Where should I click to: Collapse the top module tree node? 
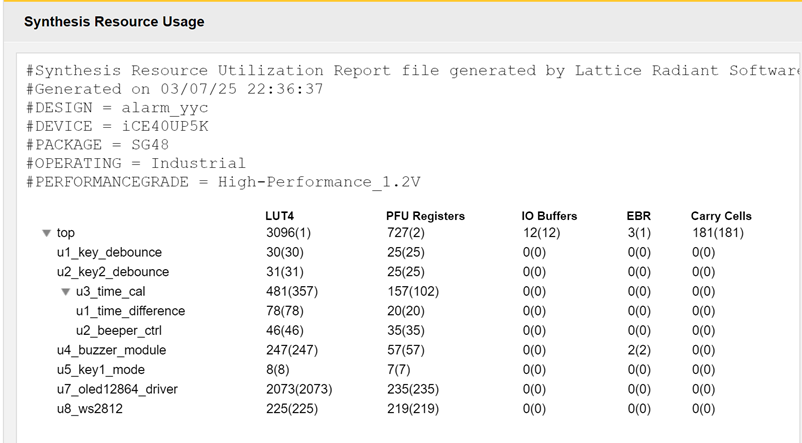[47, 233]
